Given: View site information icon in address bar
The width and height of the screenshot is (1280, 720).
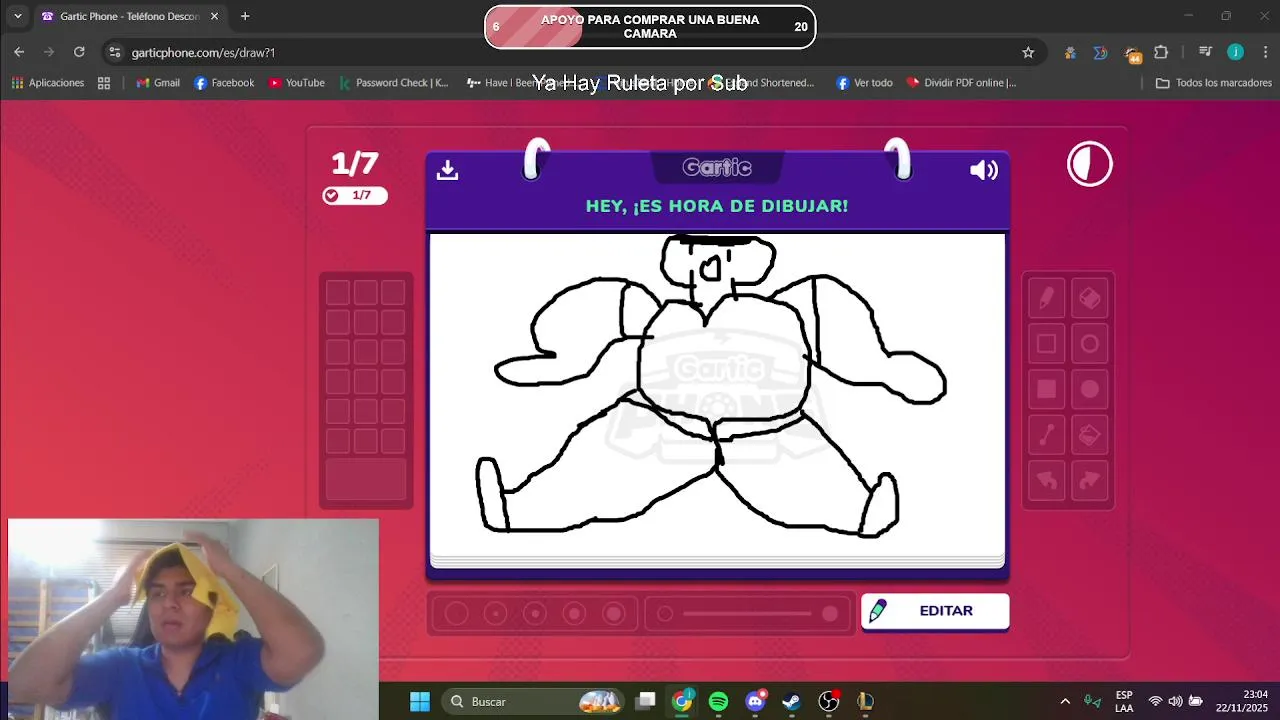Looking at the screenshot, I should pyautogui.click(x=115, y=52).
